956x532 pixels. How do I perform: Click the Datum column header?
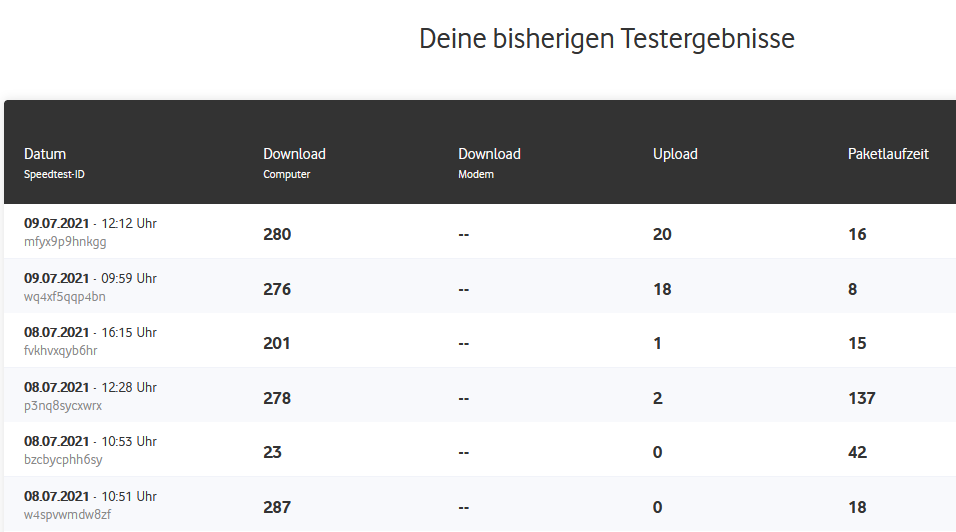click(45, 154)
